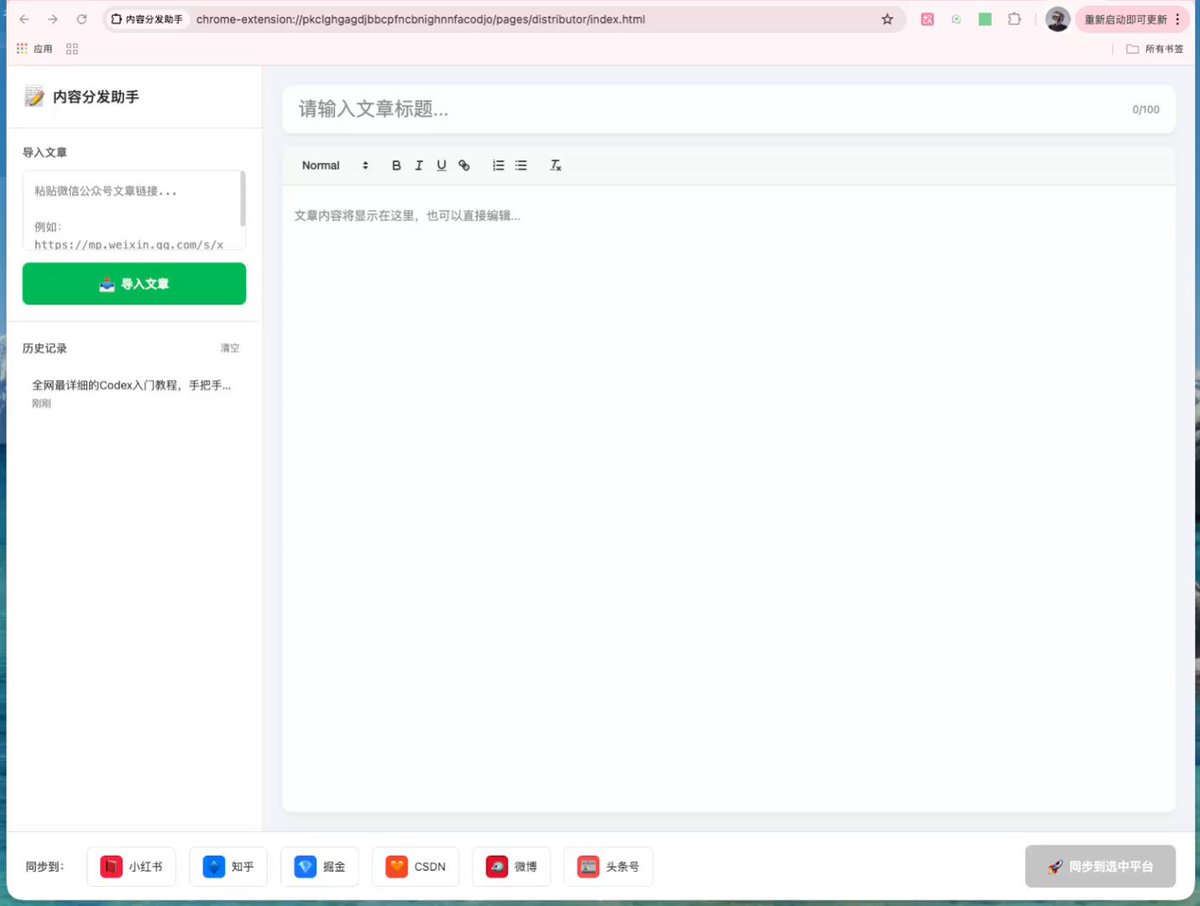Click the address bar URL
This screenshot has height=906, width=1200.
pyautogui.click(x=420, y=19)
